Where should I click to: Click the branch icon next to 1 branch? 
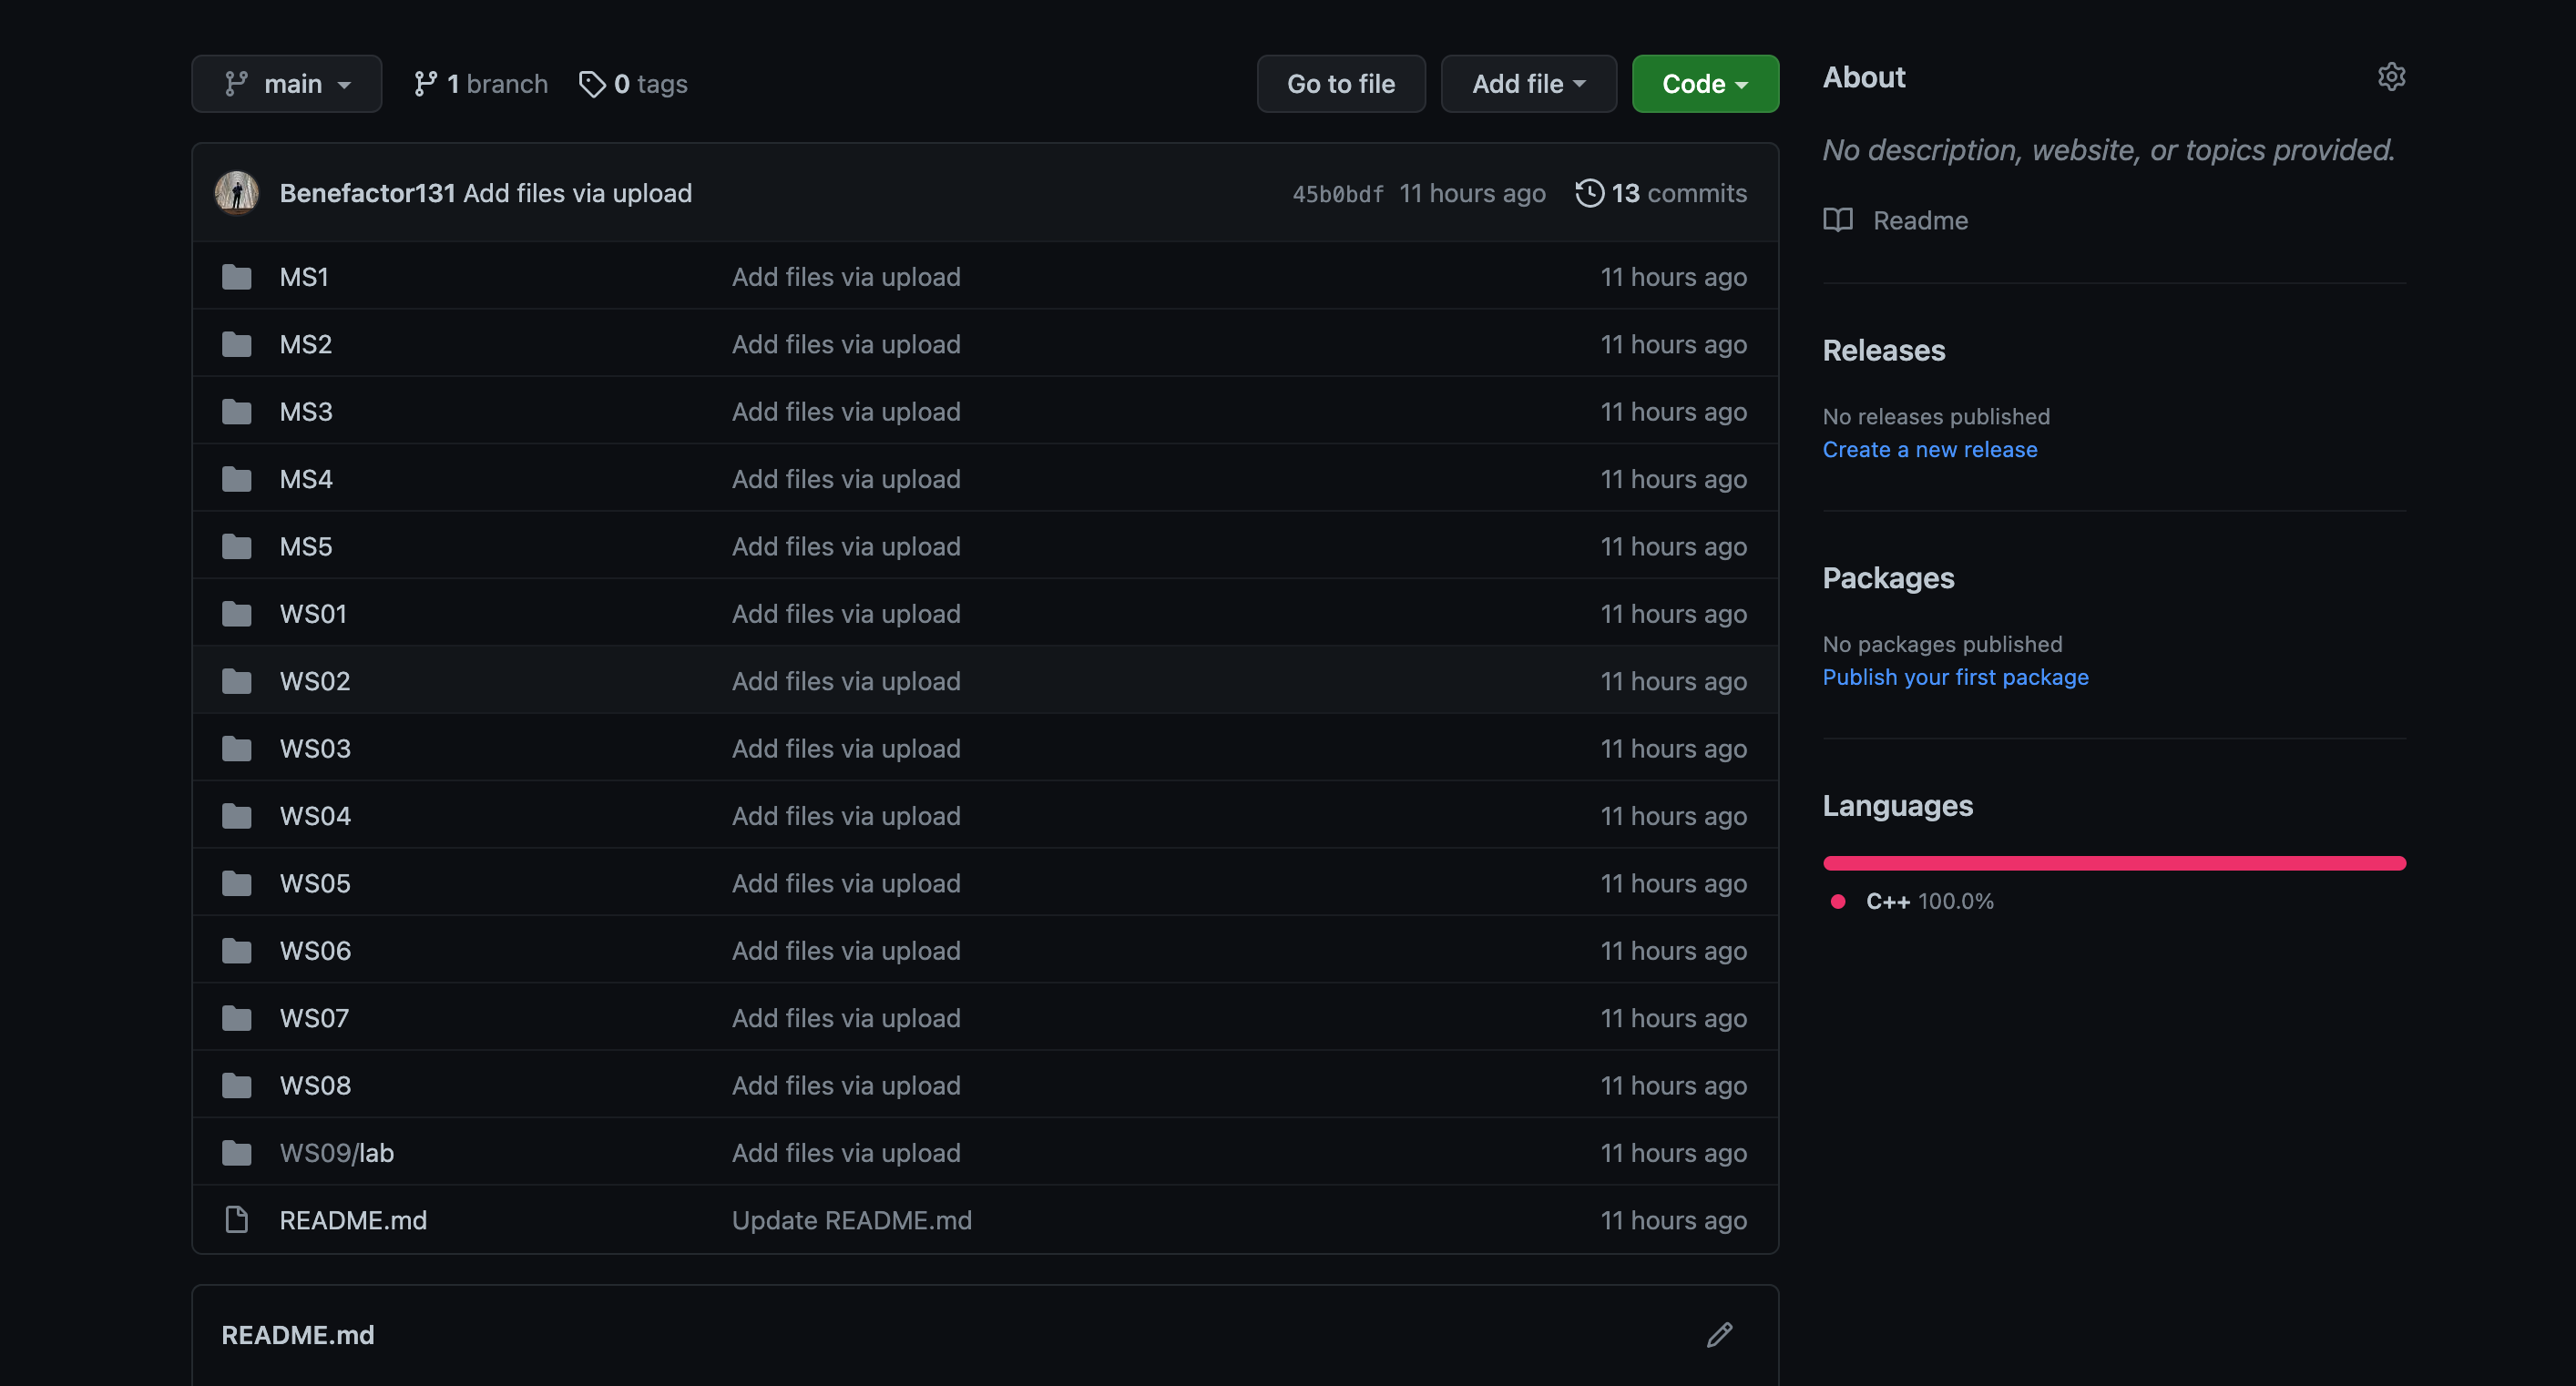click(425, 84)
